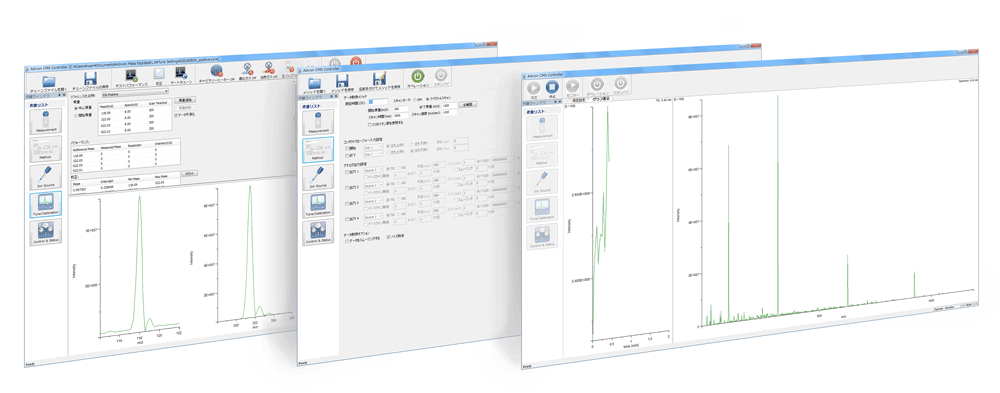Click the Monitor play button, right window
Image resolution: width=1000 pixels, height=393 pixels.
[573, 85]
